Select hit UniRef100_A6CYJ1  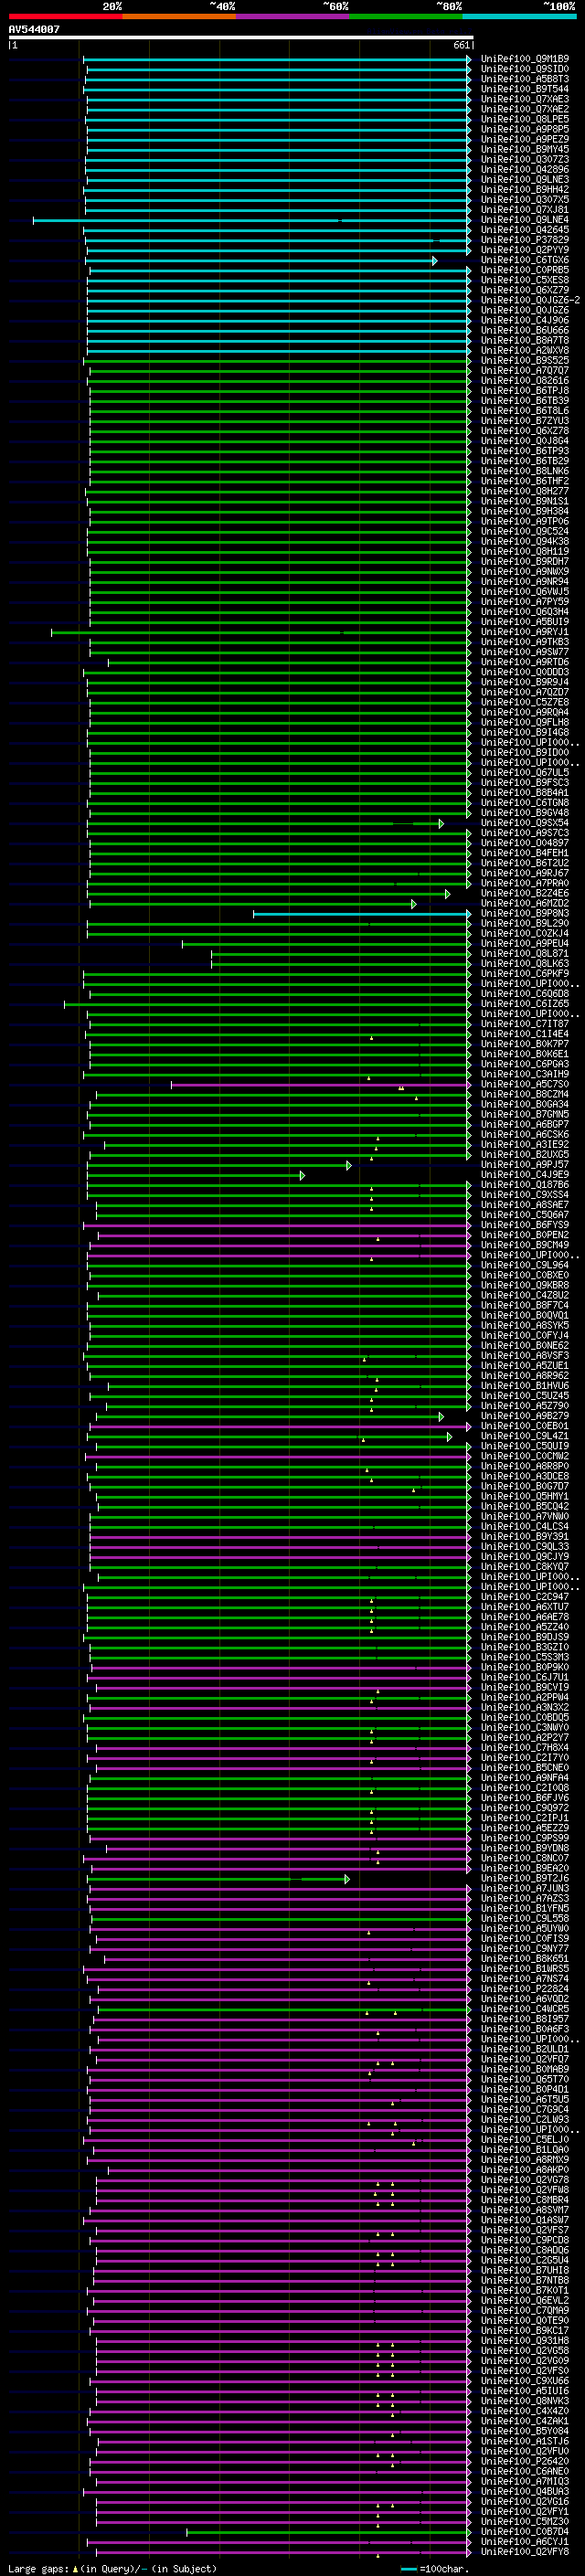(525, 2542)
